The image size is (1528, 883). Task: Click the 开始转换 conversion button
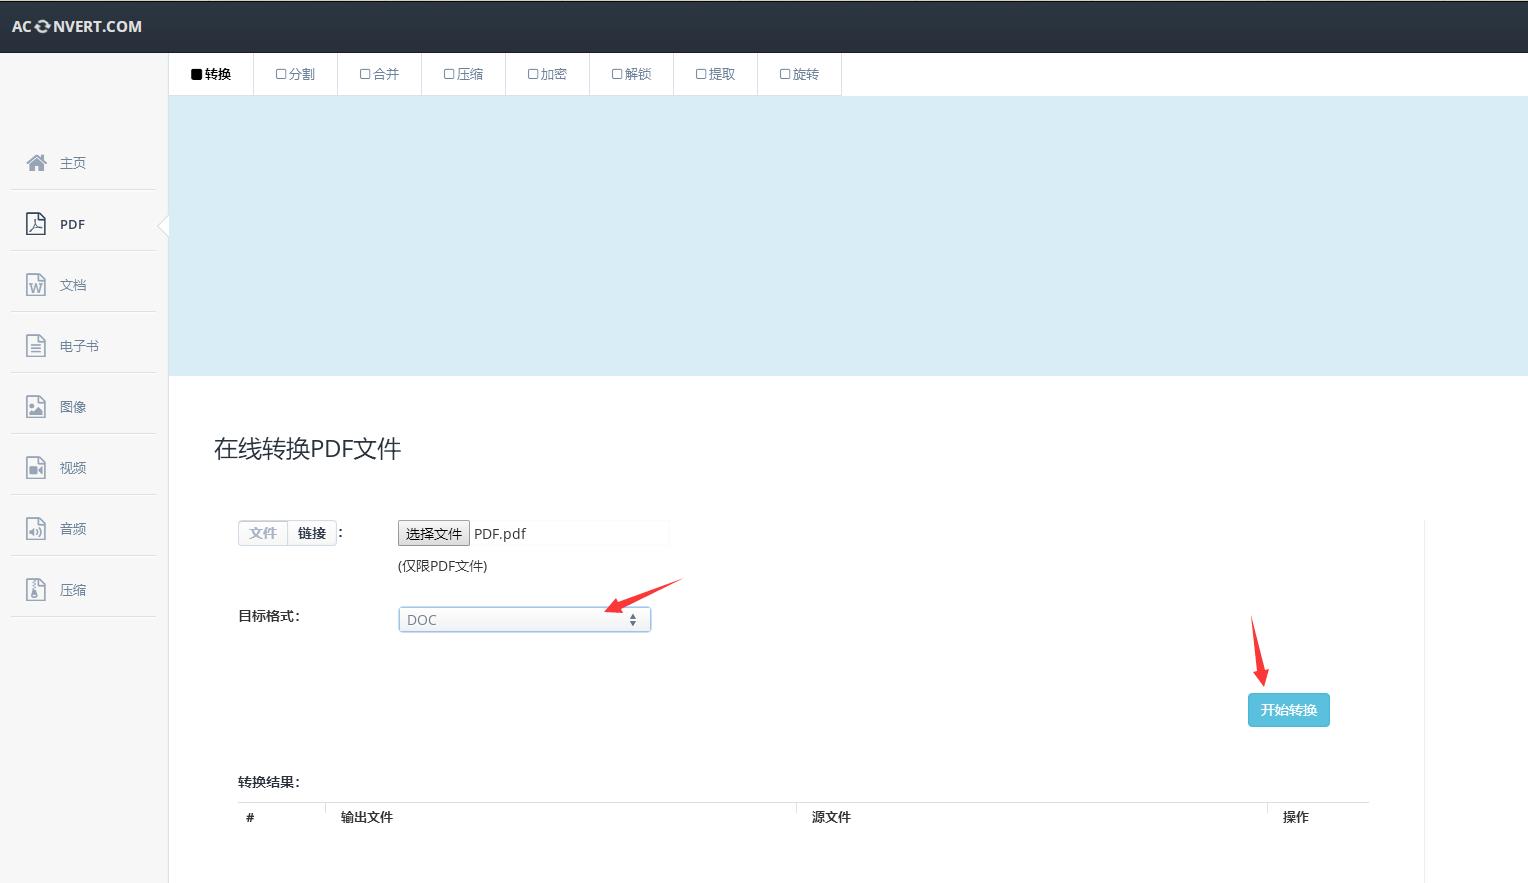tap(1288, 710)
